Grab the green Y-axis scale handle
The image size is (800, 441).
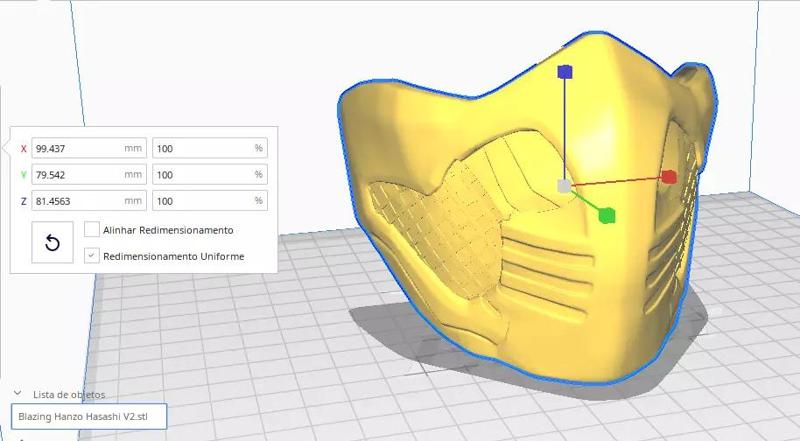[x=607, y=215]
